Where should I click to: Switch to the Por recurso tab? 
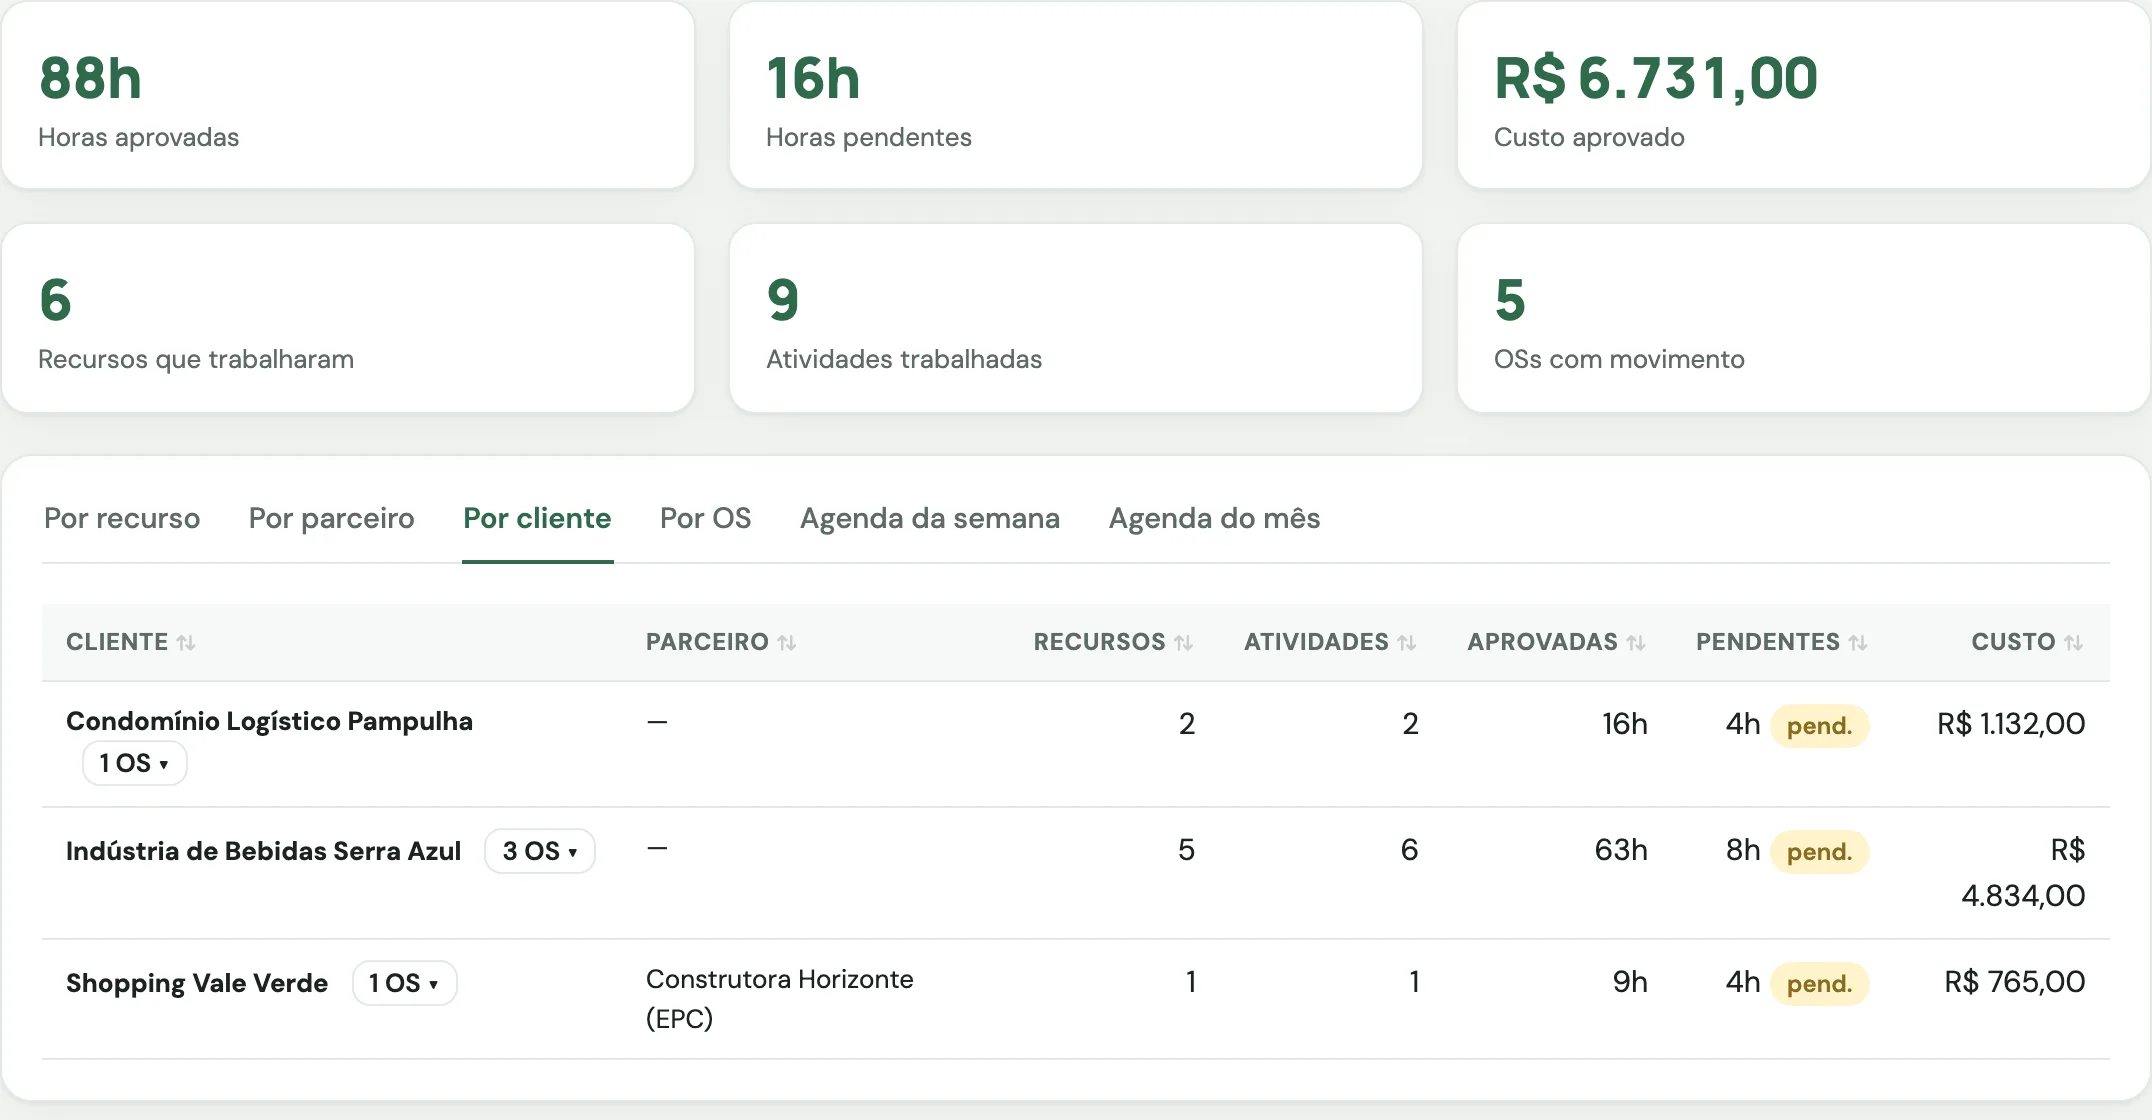[122, 518]
